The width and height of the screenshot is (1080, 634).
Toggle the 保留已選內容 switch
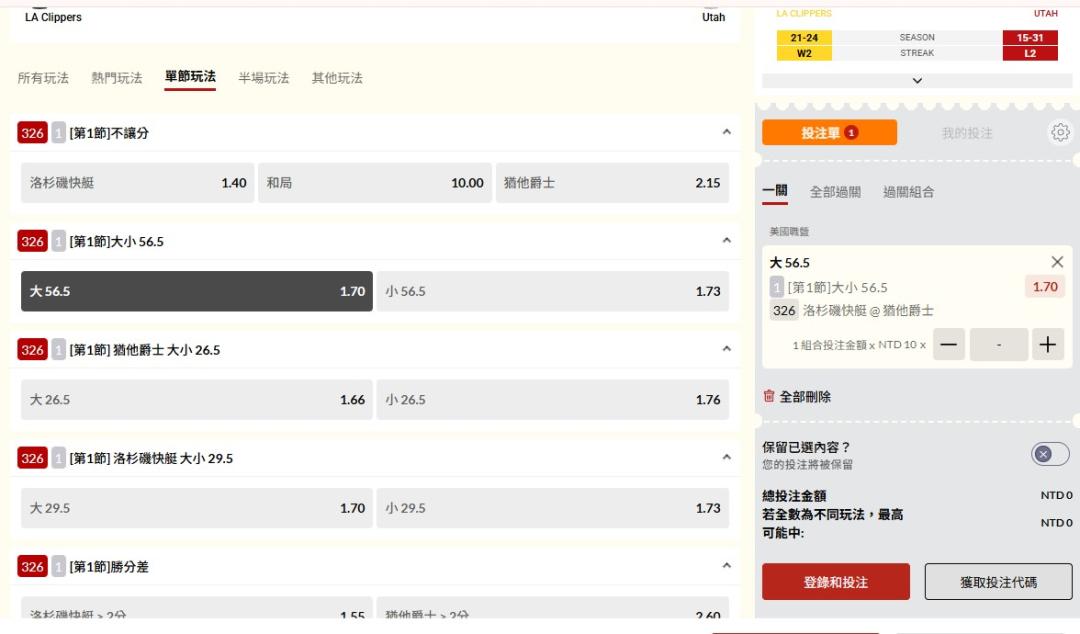point(1049,454)
